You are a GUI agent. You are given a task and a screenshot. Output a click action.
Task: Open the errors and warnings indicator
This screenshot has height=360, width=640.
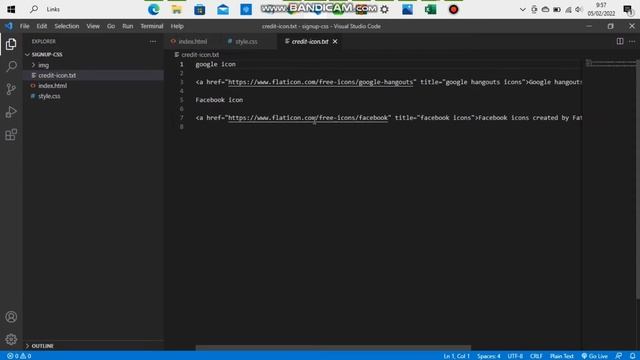tap(19, 356)
